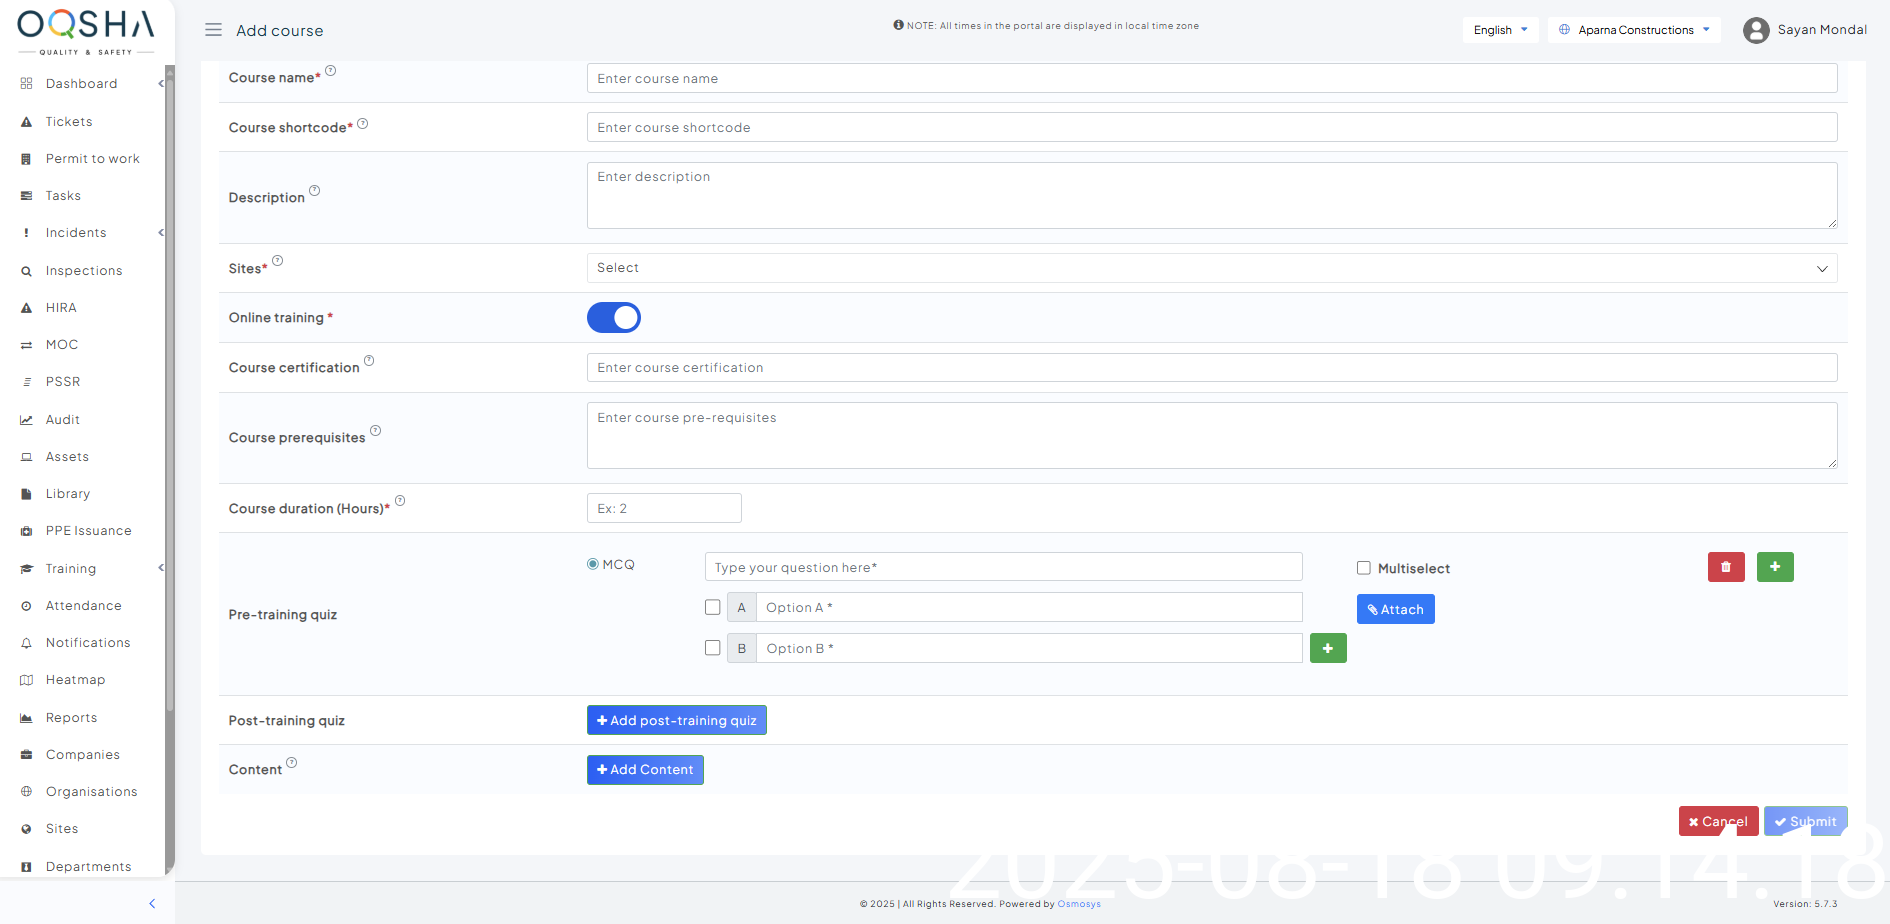1890x924 pixels.
Task: Expand the Aparna Constructions organisation dropdown
Action: coord(1634,30)
